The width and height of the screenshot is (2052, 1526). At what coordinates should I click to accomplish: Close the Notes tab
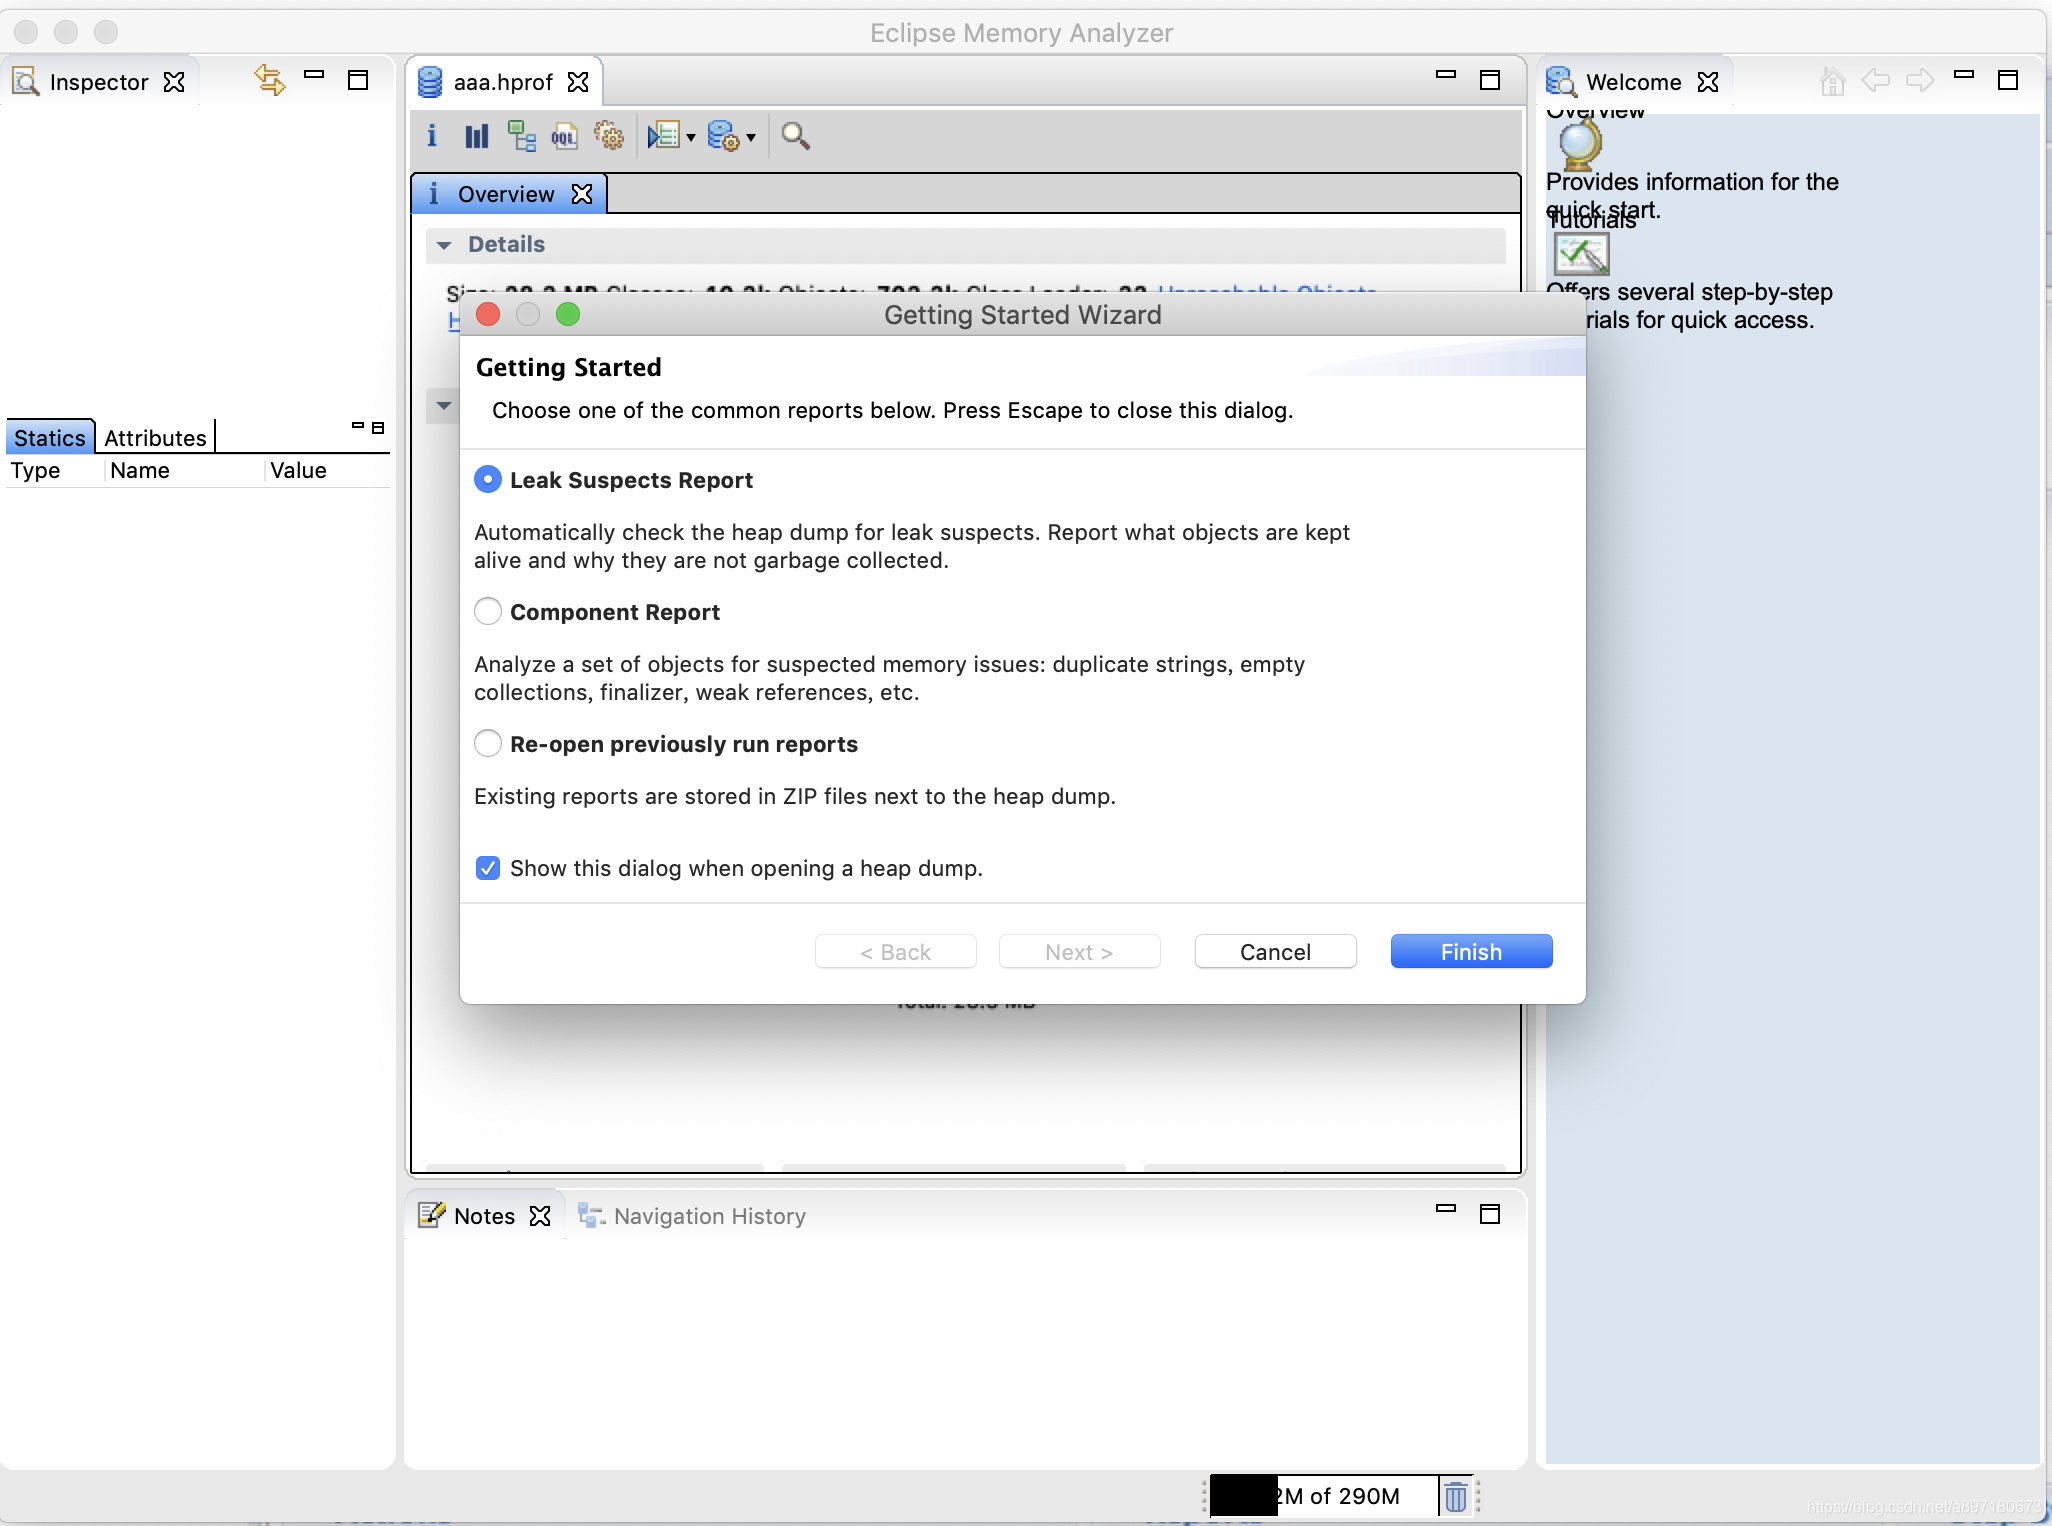(540, 1216)
